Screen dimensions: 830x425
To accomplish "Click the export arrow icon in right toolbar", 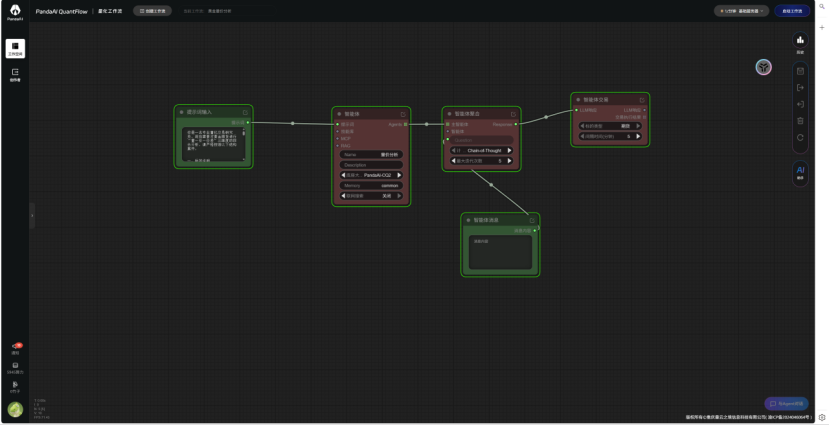I will (x=800, y=88).
